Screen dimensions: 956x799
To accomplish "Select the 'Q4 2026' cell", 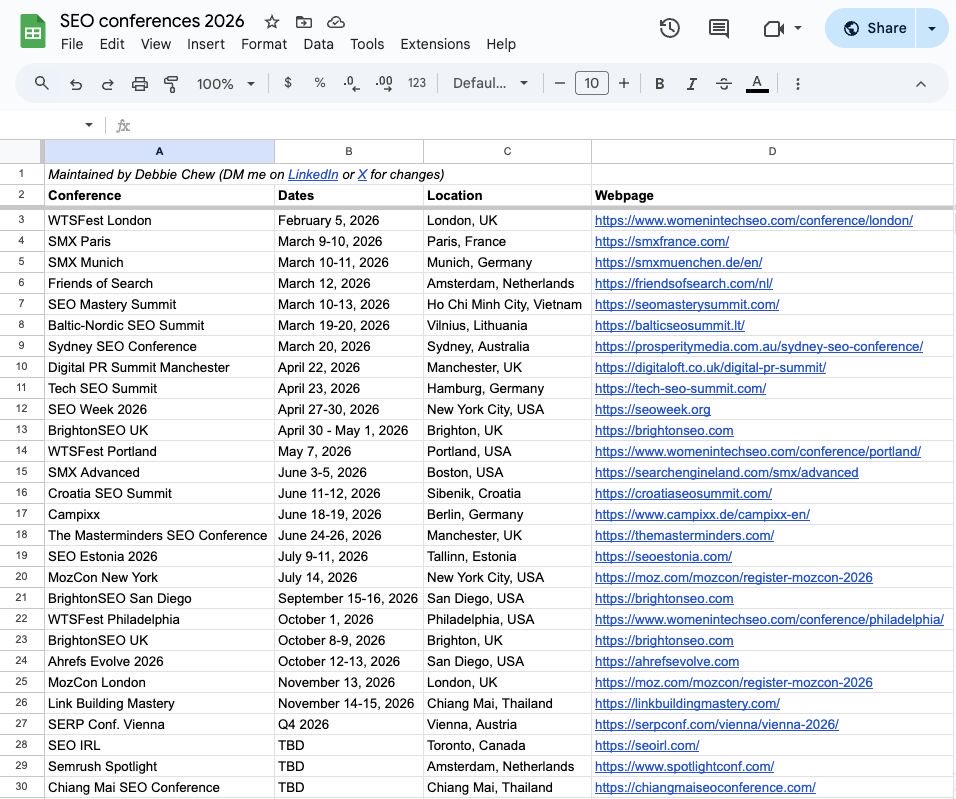I will coord(349,725).
